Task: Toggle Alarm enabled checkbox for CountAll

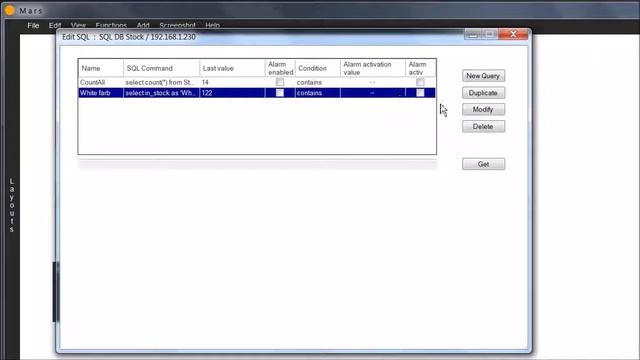Action: pyautogui.click(x=280, y=82)
